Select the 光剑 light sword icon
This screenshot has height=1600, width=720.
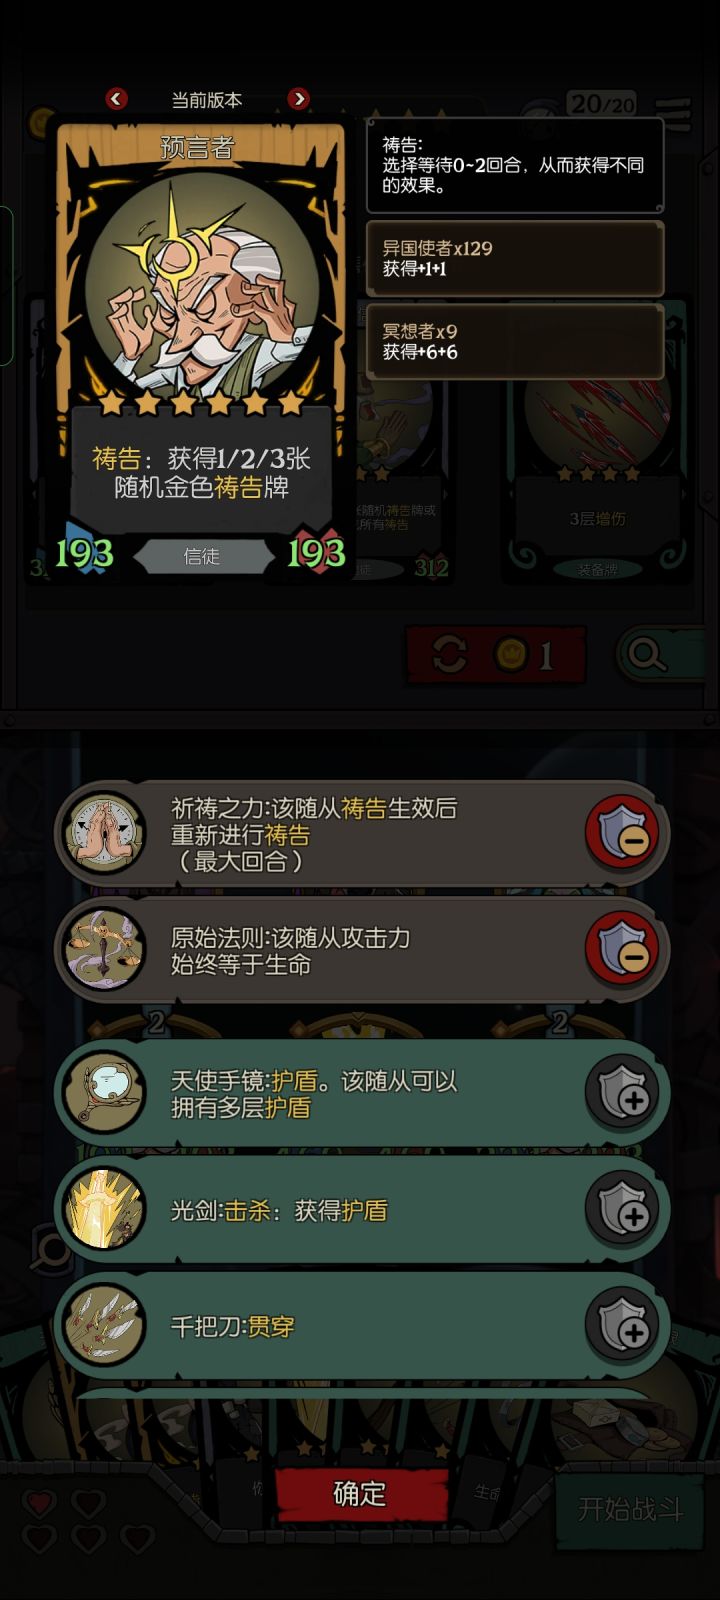tap(104, 1210)
